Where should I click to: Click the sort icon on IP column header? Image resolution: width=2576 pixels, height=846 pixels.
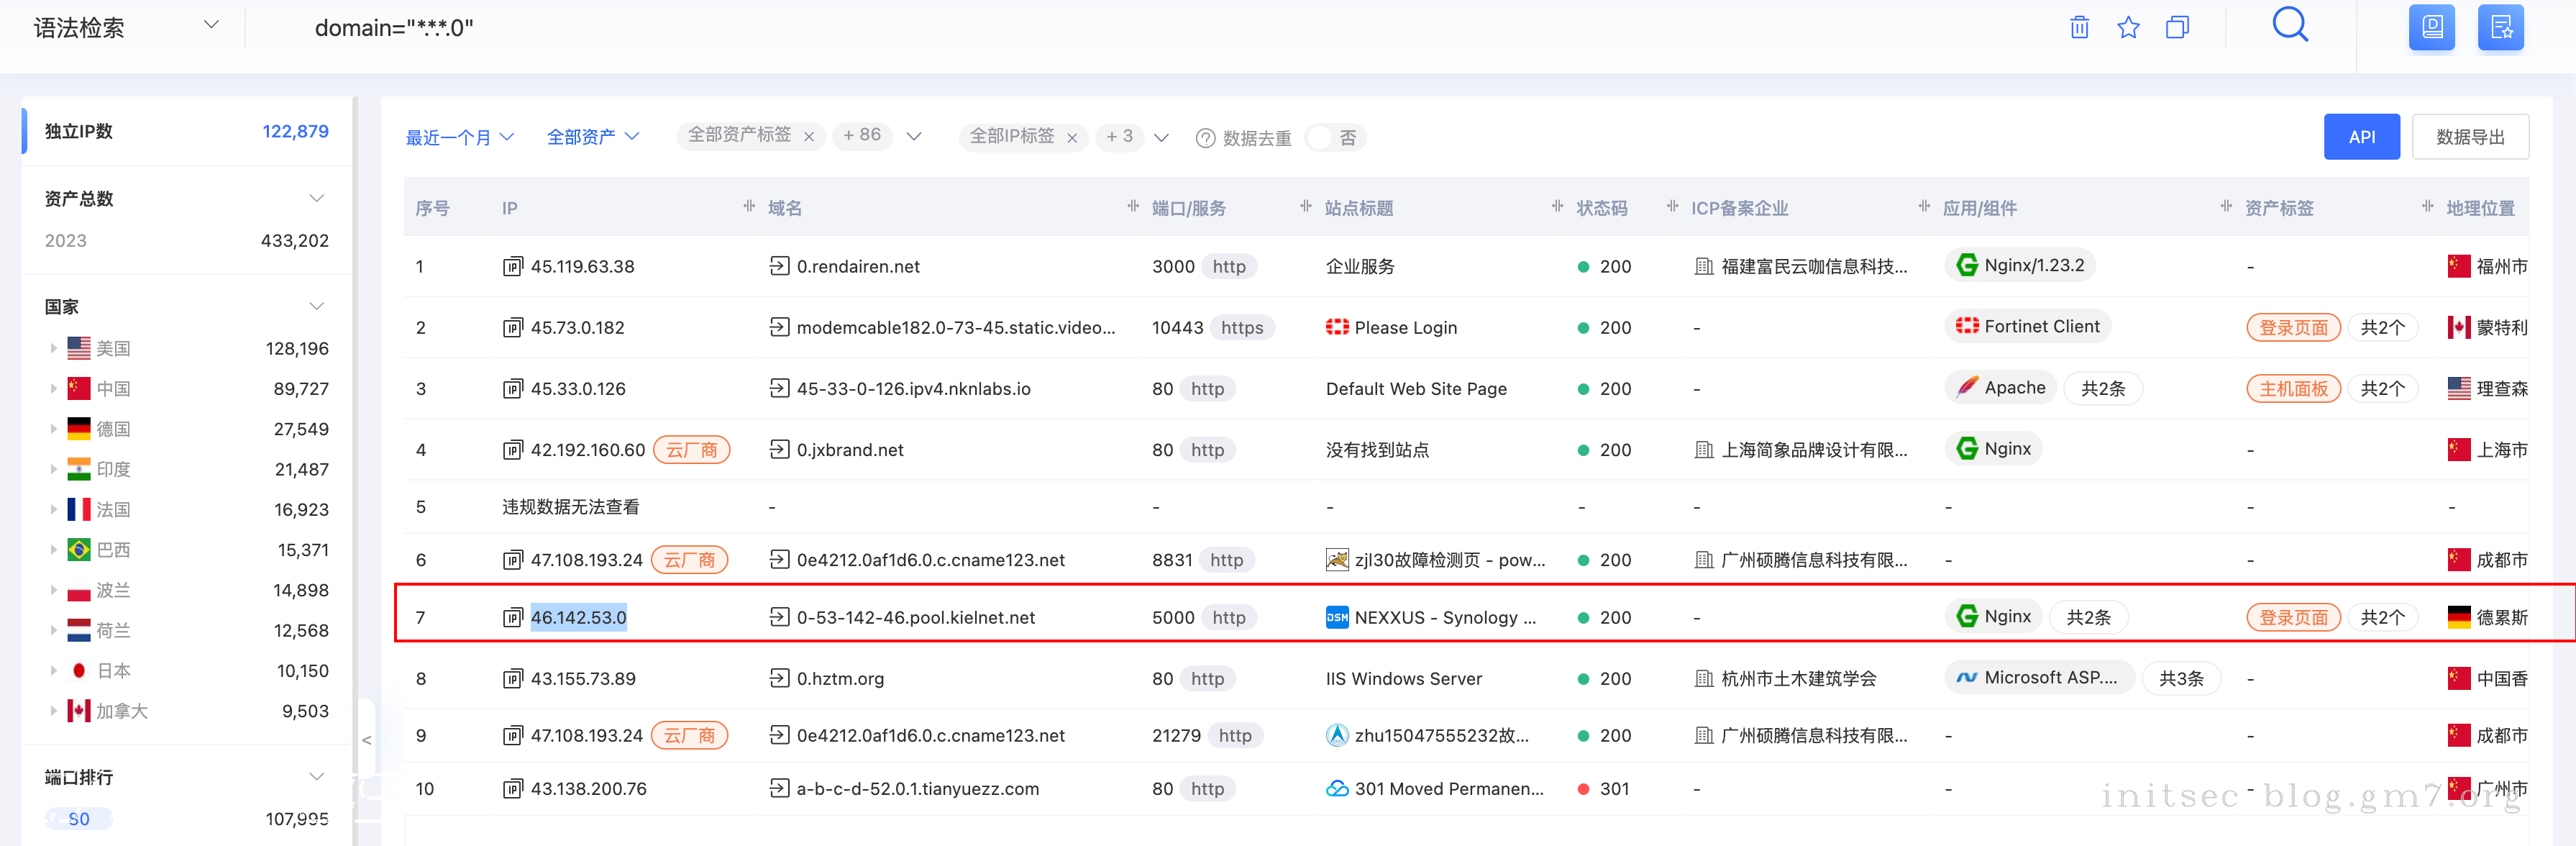click(x=749, y=207)
